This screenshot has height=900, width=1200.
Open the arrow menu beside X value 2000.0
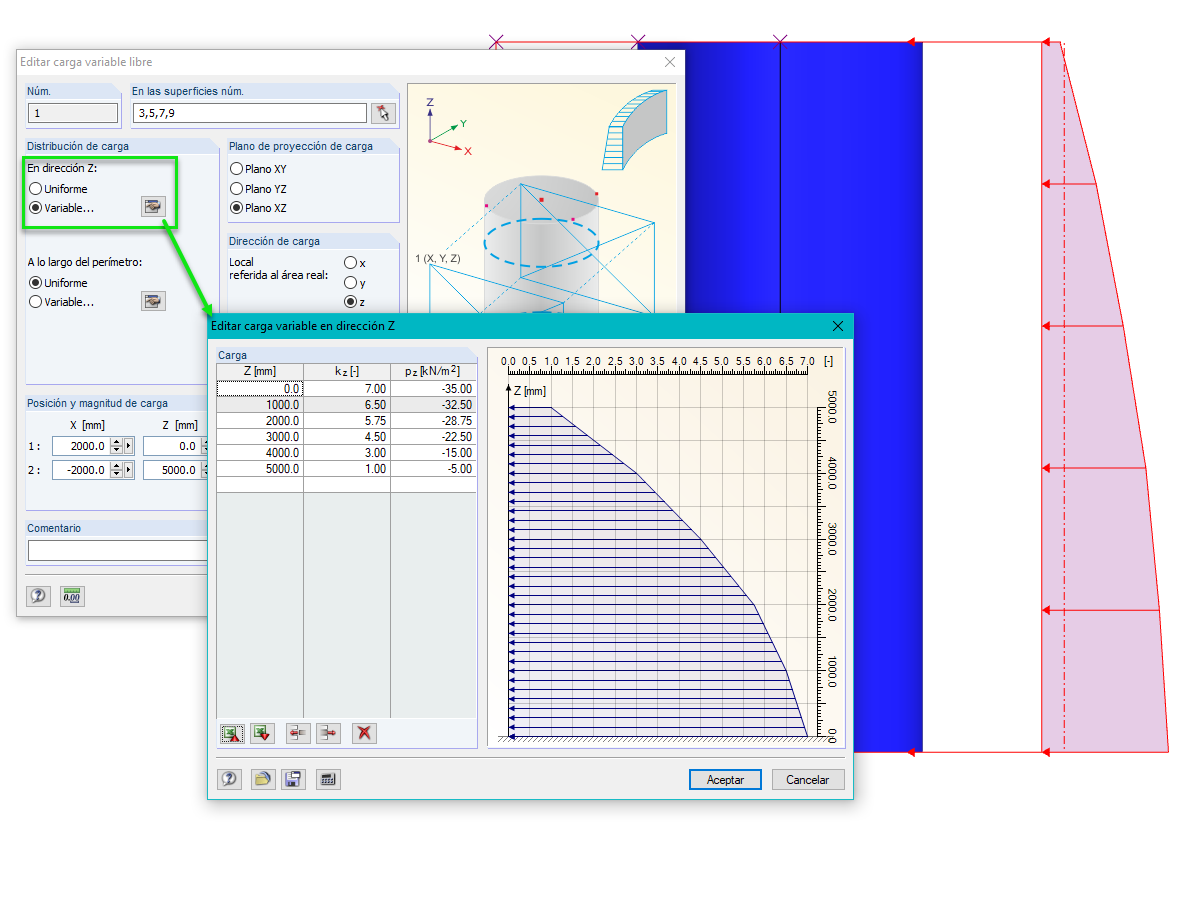[x=128, y=446]
